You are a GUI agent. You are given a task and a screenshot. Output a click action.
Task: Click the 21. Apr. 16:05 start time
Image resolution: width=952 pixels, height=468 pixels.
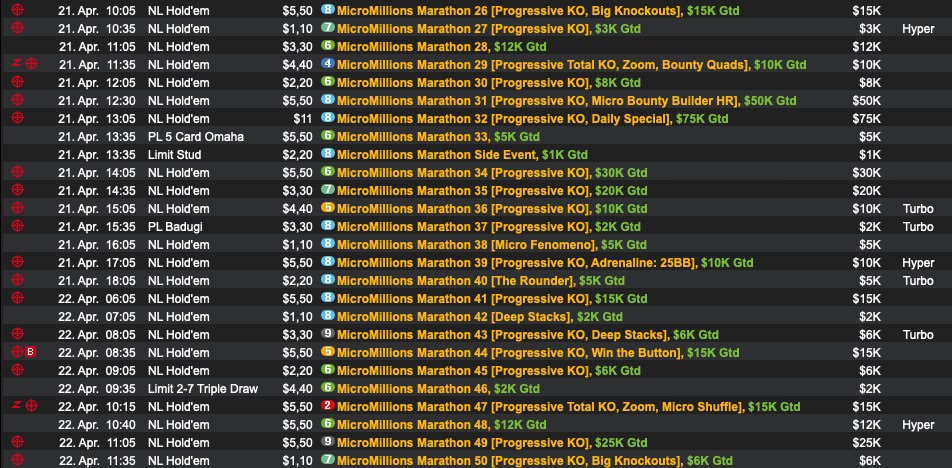(97, 245)
